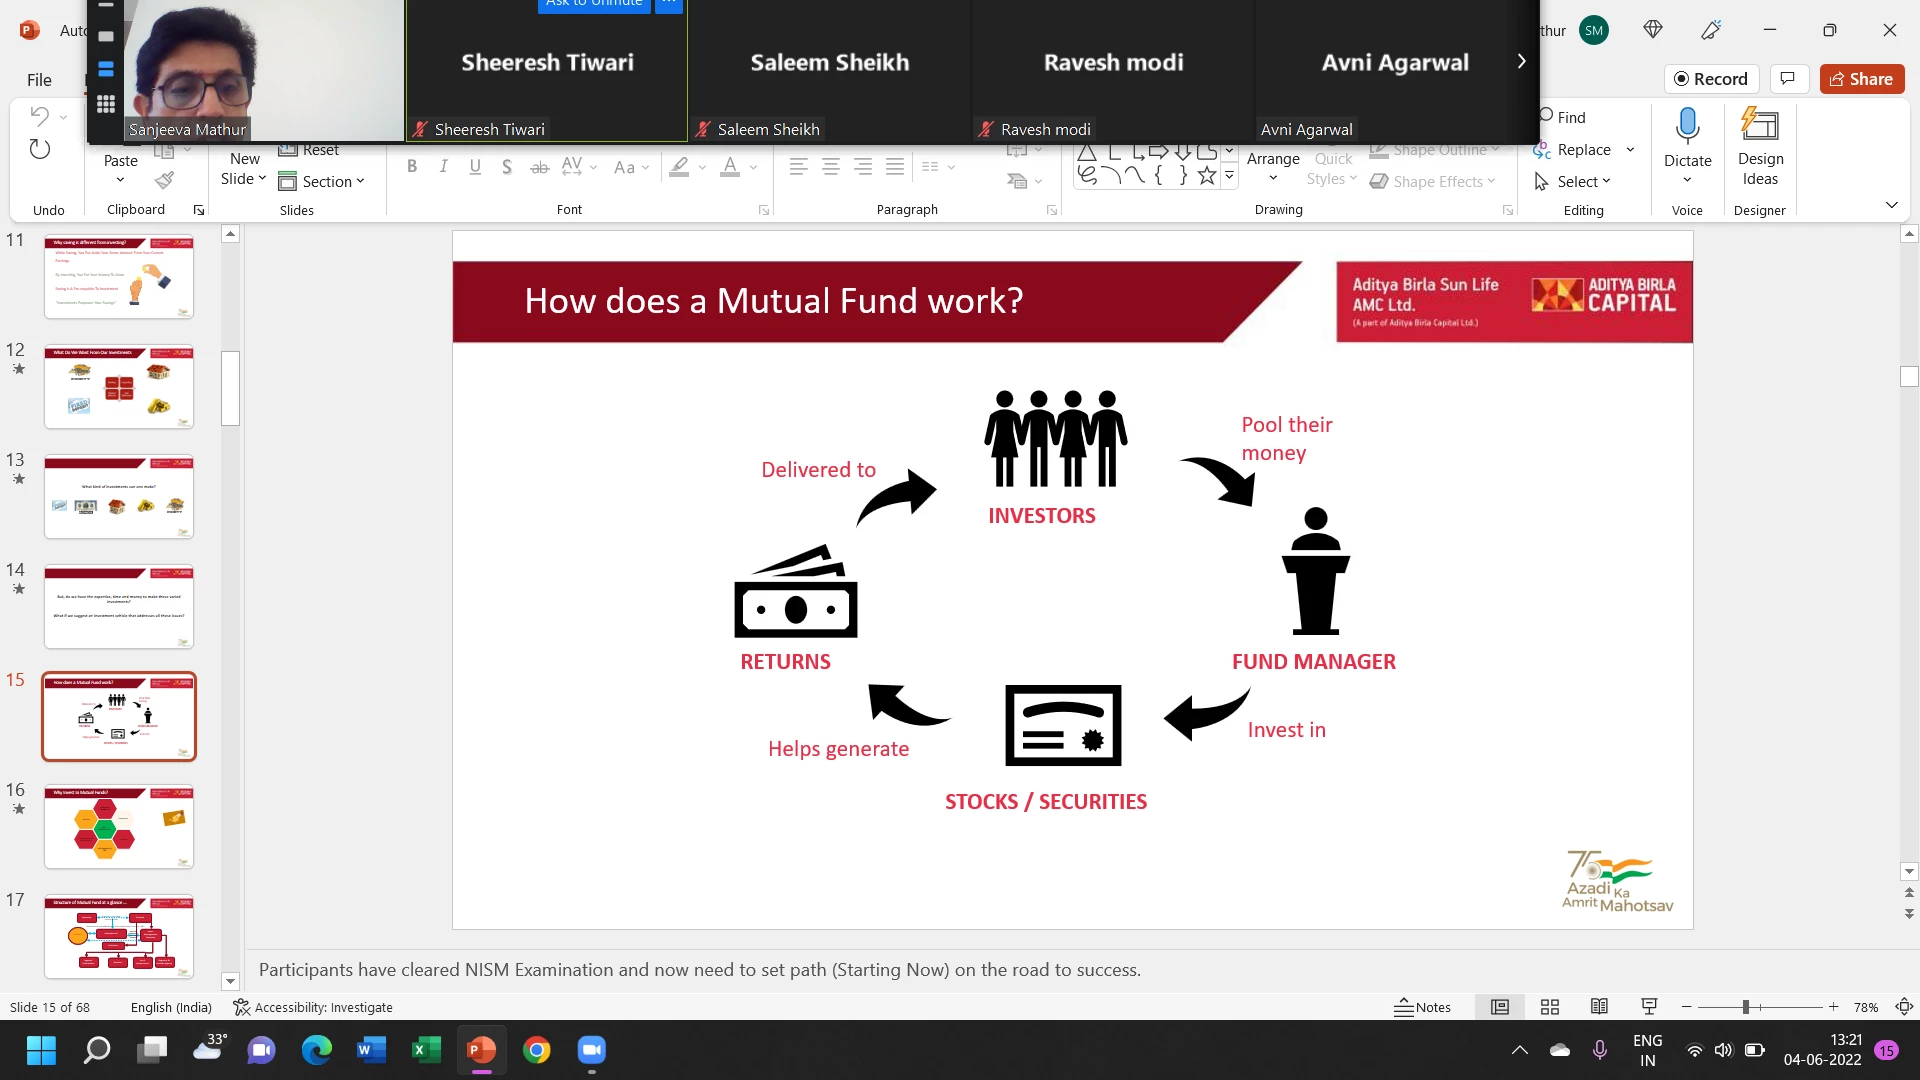Expand the Section dropdown
This screenshot has height=1080, width=1920.
(x=321, y=181)
